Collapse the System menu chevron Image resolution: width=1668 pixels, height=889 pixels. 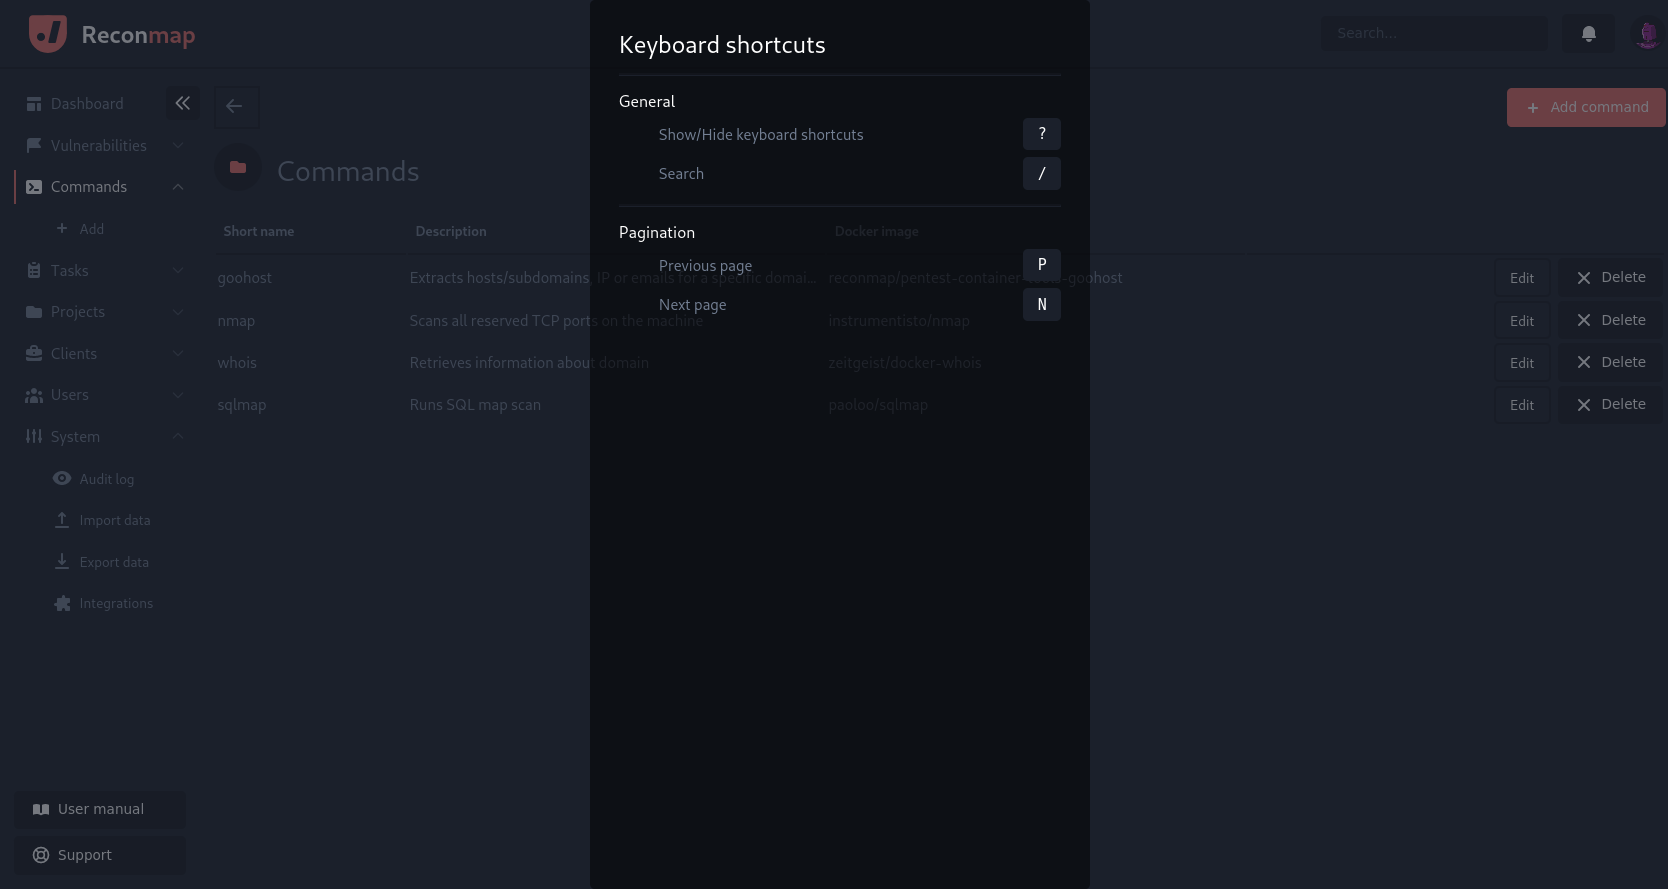pyautogui.click(x=178, y=436)
